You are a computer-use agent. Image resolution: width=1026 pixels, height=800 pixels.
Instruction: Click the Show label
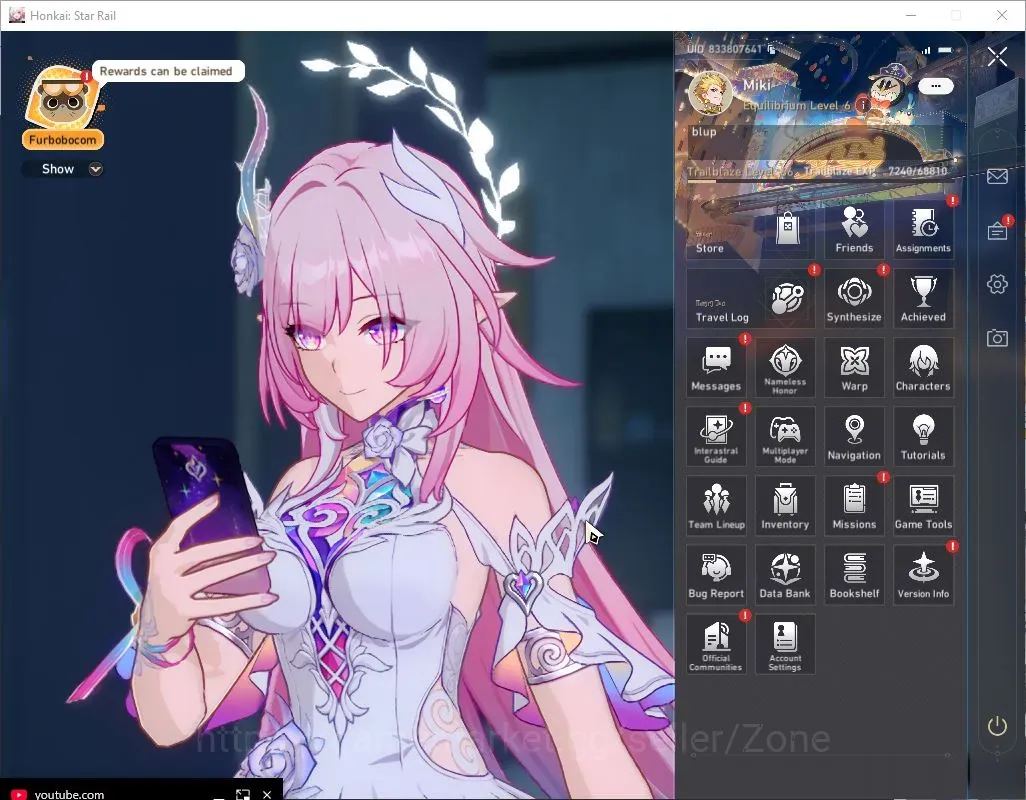[58, 169]
